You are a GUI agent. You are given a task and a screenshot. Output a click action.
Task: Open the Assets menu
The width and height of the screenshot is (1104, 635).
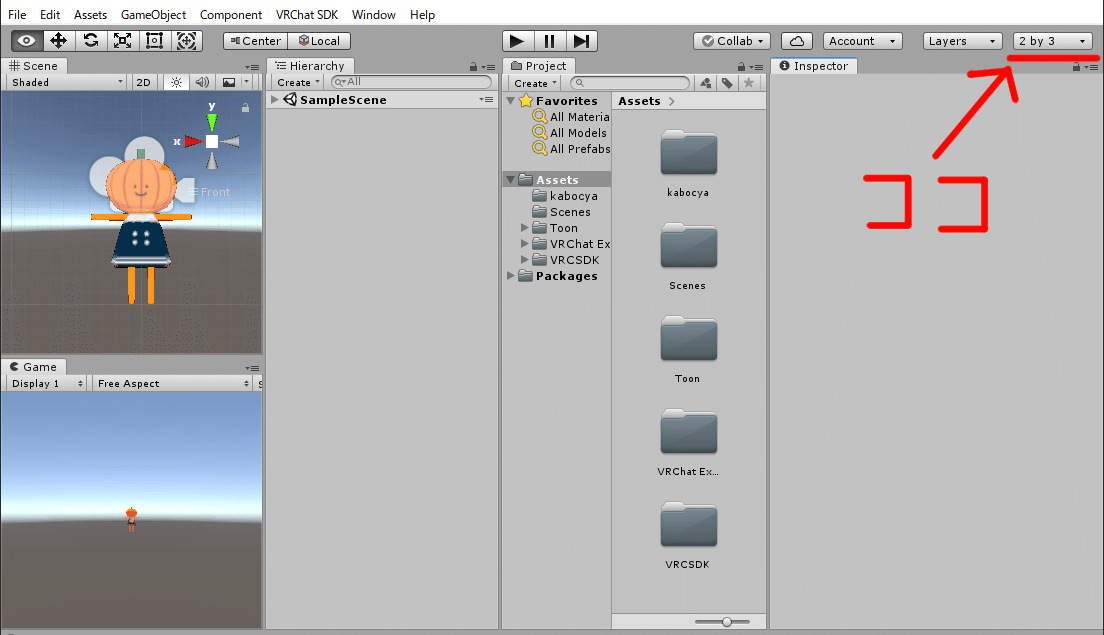click(x=90, y=15)
